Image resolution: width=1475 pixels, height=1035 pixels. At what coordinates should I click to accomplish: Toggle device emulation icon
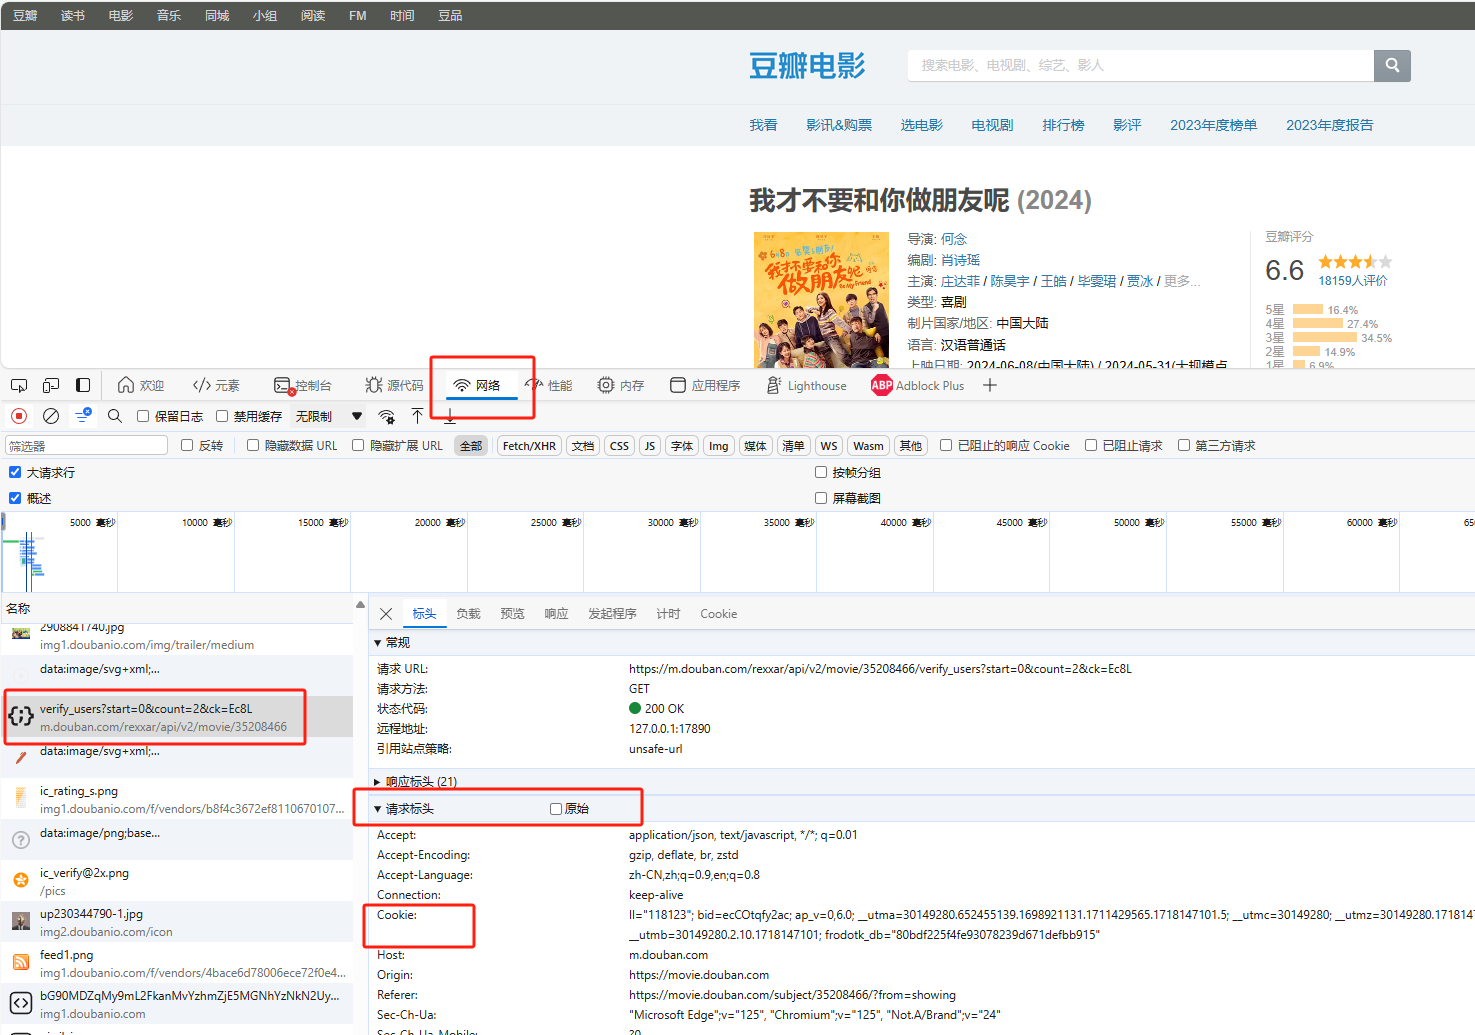pyautogui.click(x=51, y=385)
